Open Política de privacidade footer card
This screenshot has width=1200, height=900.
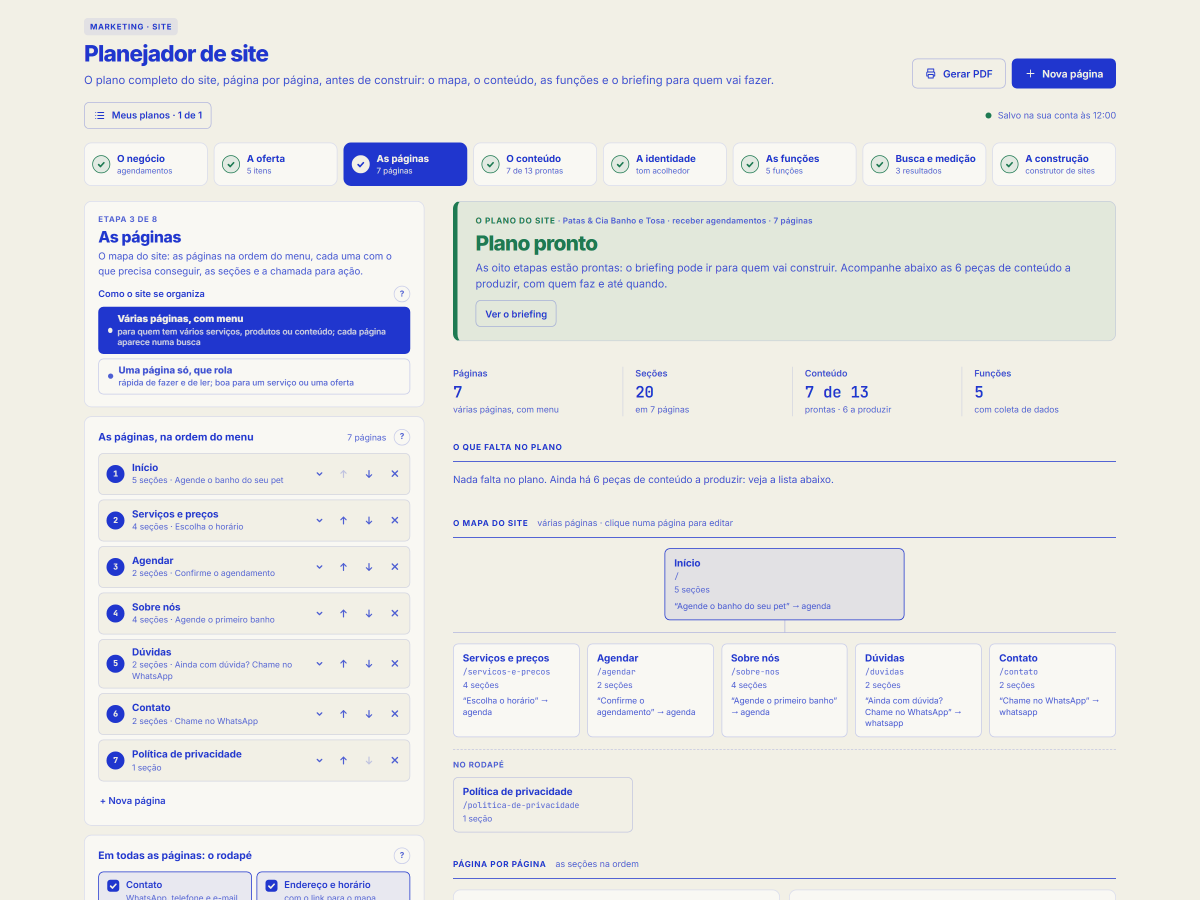coord(543,805)
